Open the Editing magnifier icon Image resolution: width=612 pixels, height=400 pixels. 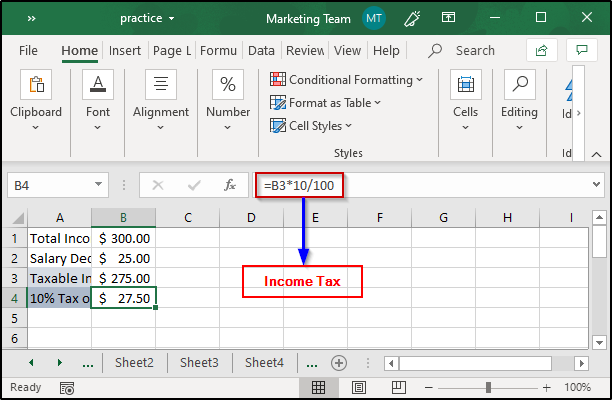click(x=519, y=84)
